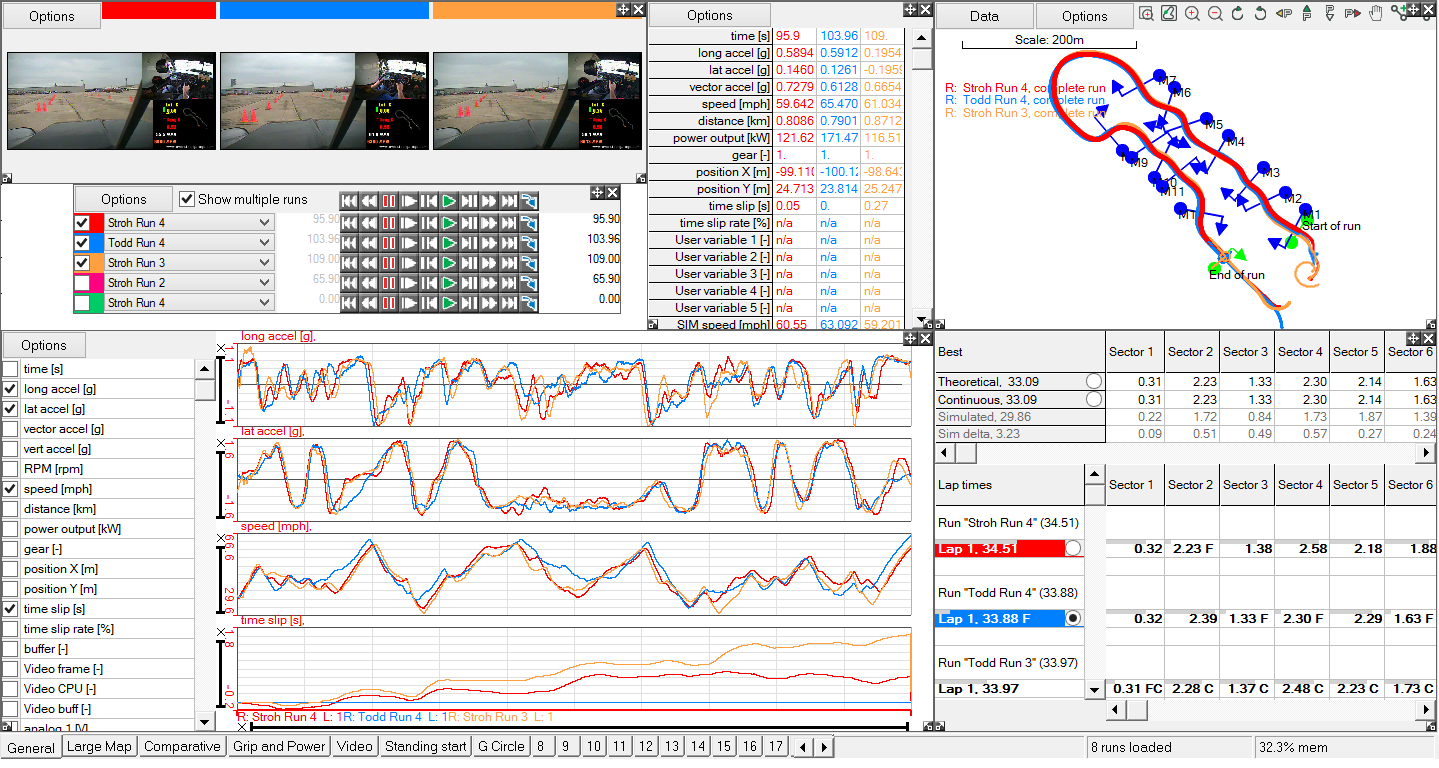1439x768 pixels.
Task: Expand the Stroh Run 3 run dropdown
Action: click(265, 263)
